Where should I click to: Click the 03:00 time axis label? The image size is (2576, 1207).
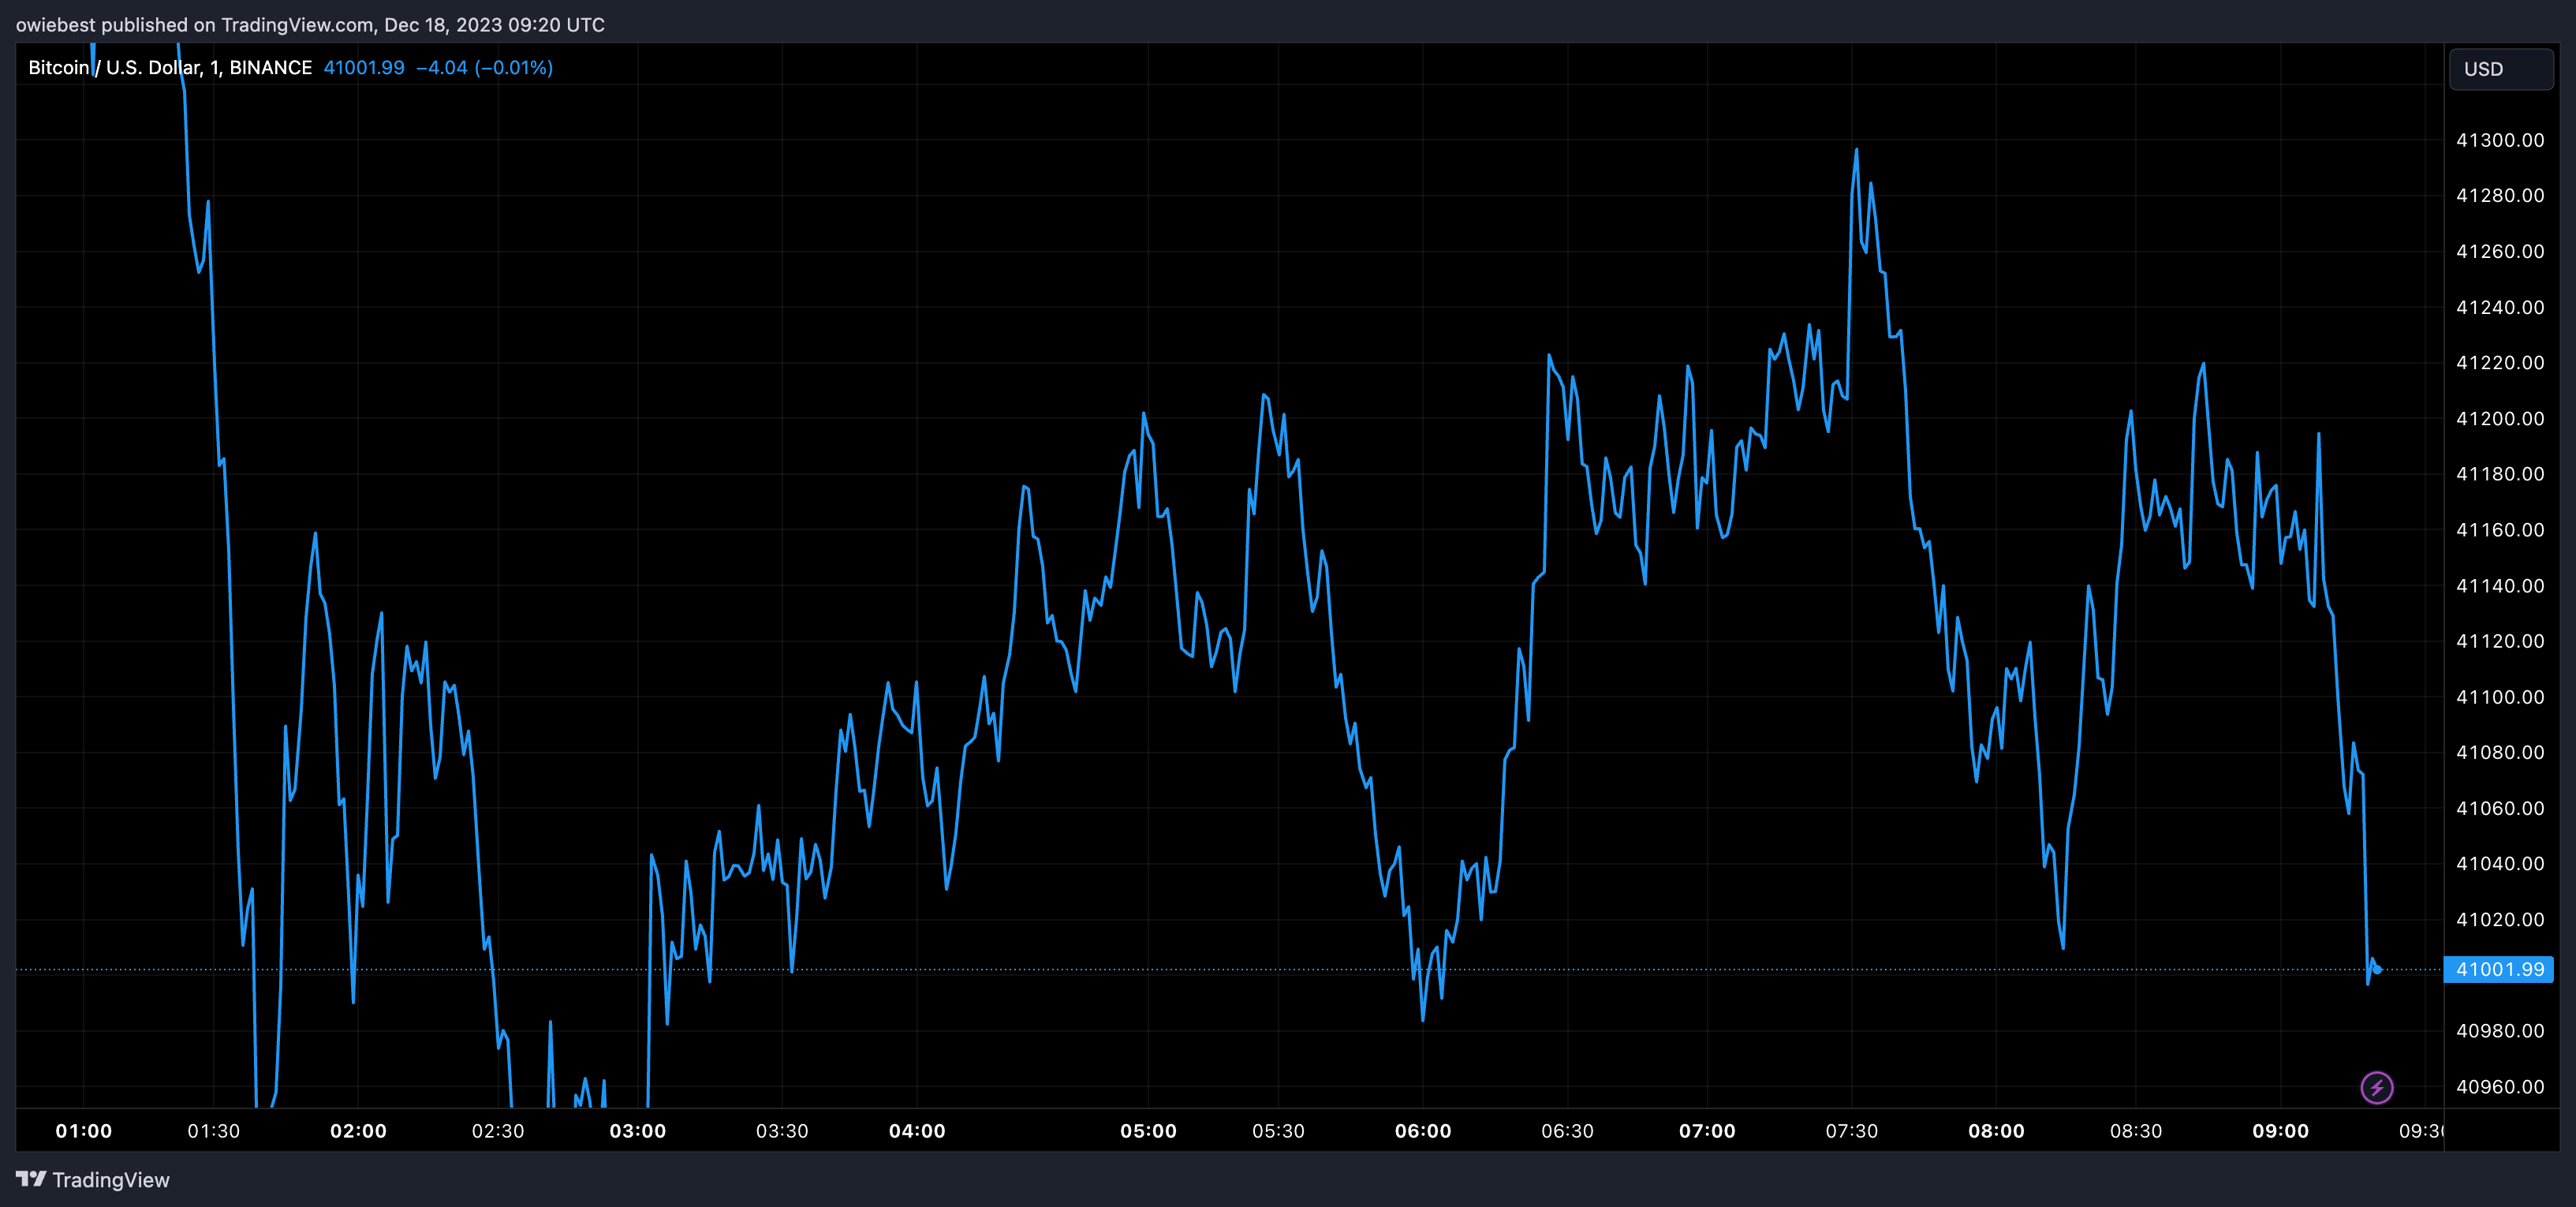tap(638, 1131)
